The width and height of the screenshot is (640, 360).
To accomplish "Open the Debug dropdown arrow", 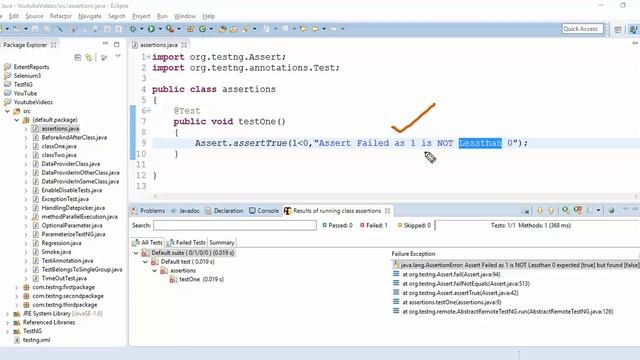I will coord(142,29).
